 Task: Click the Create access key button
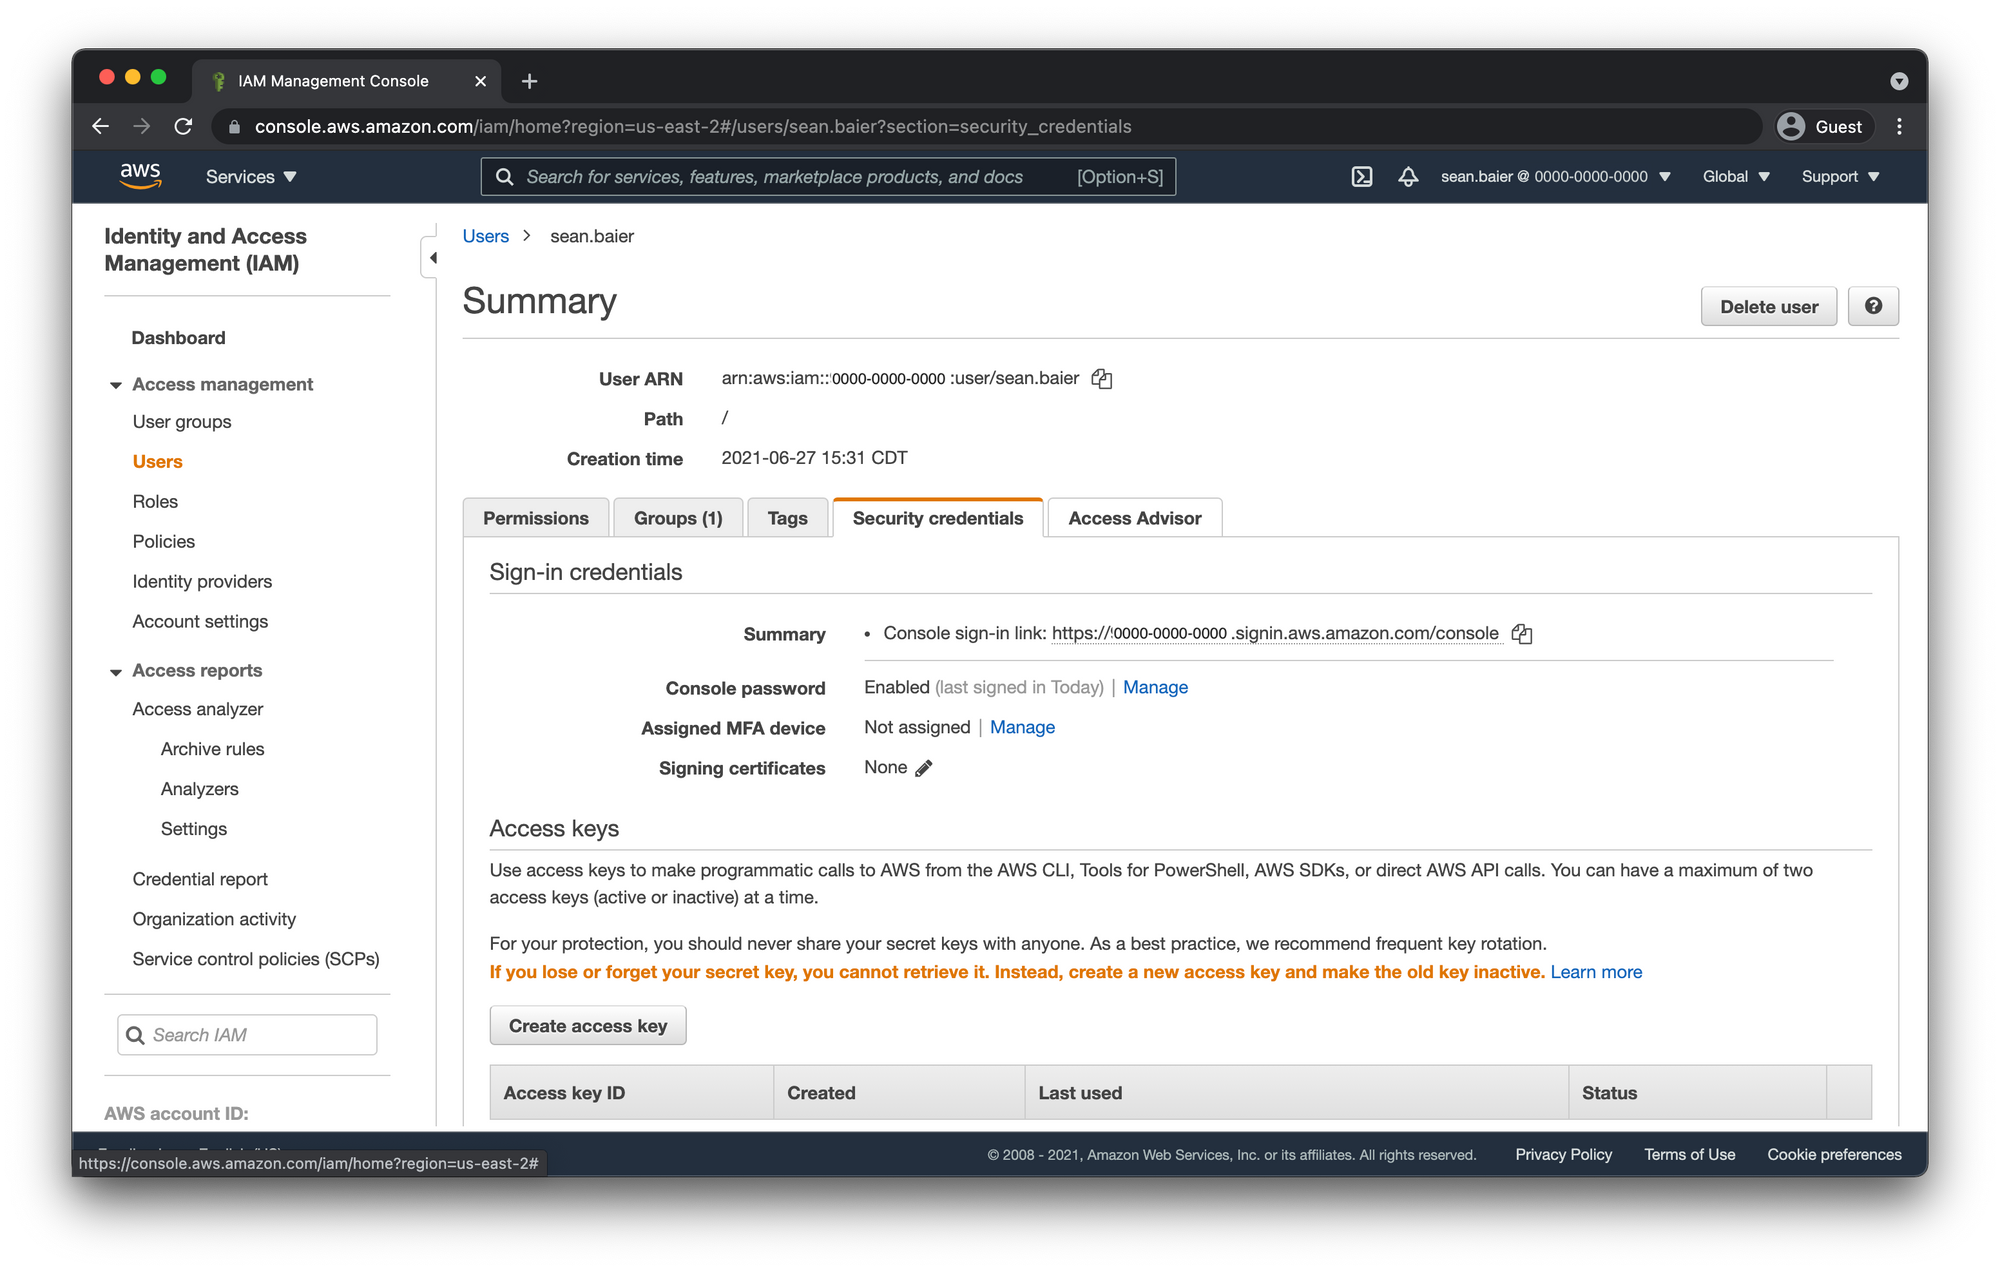click(x=587, y=1024)
